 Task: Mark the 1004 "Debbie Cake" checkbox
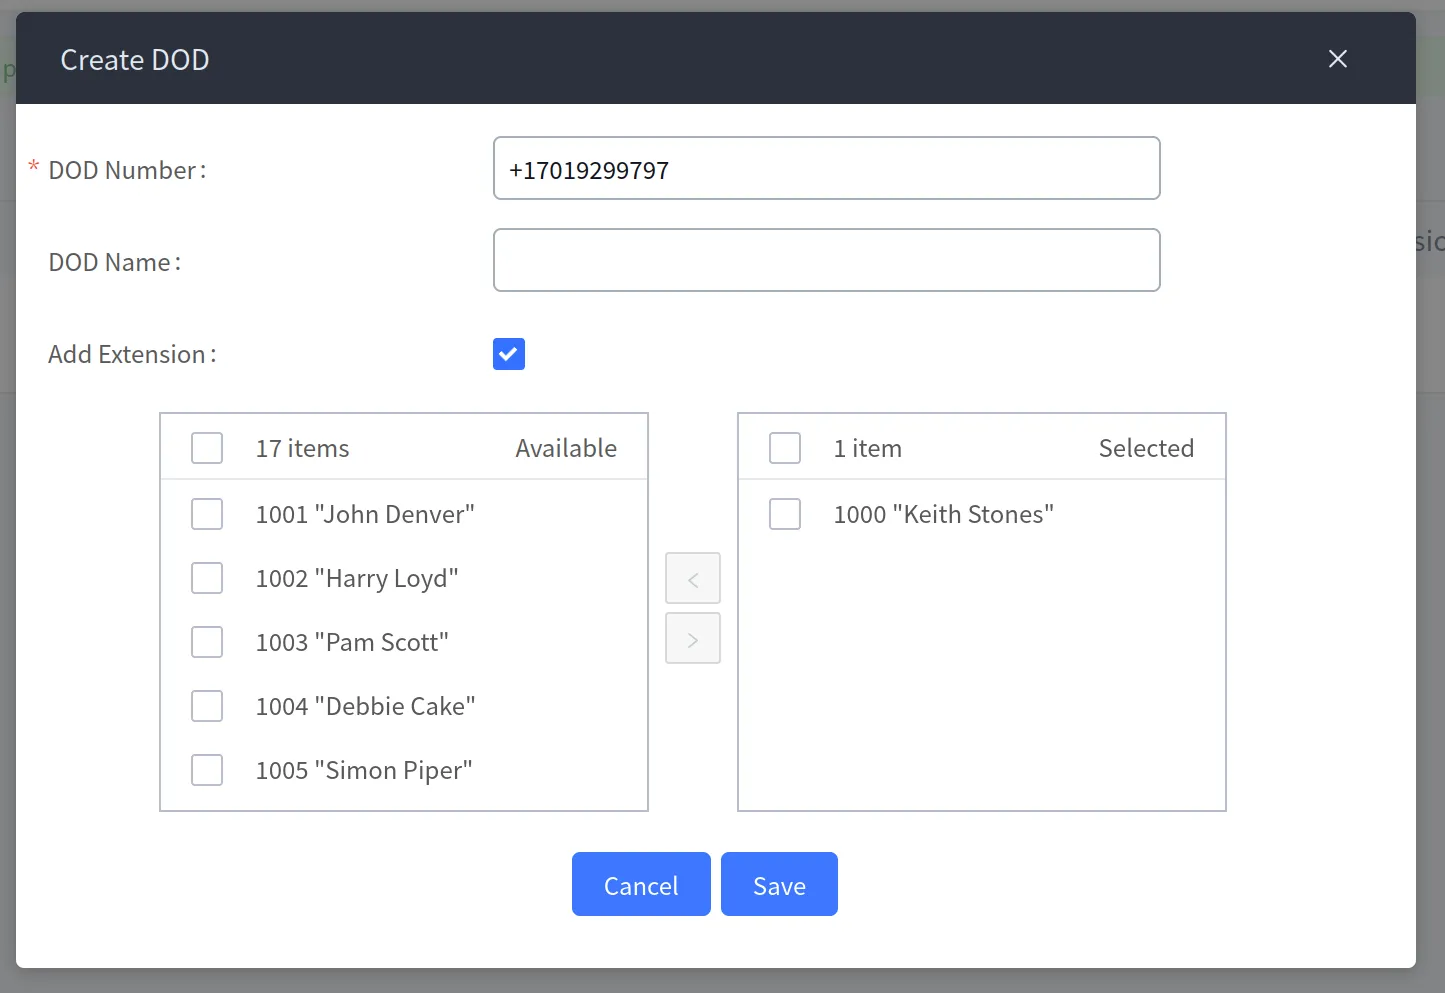[207, 706]
